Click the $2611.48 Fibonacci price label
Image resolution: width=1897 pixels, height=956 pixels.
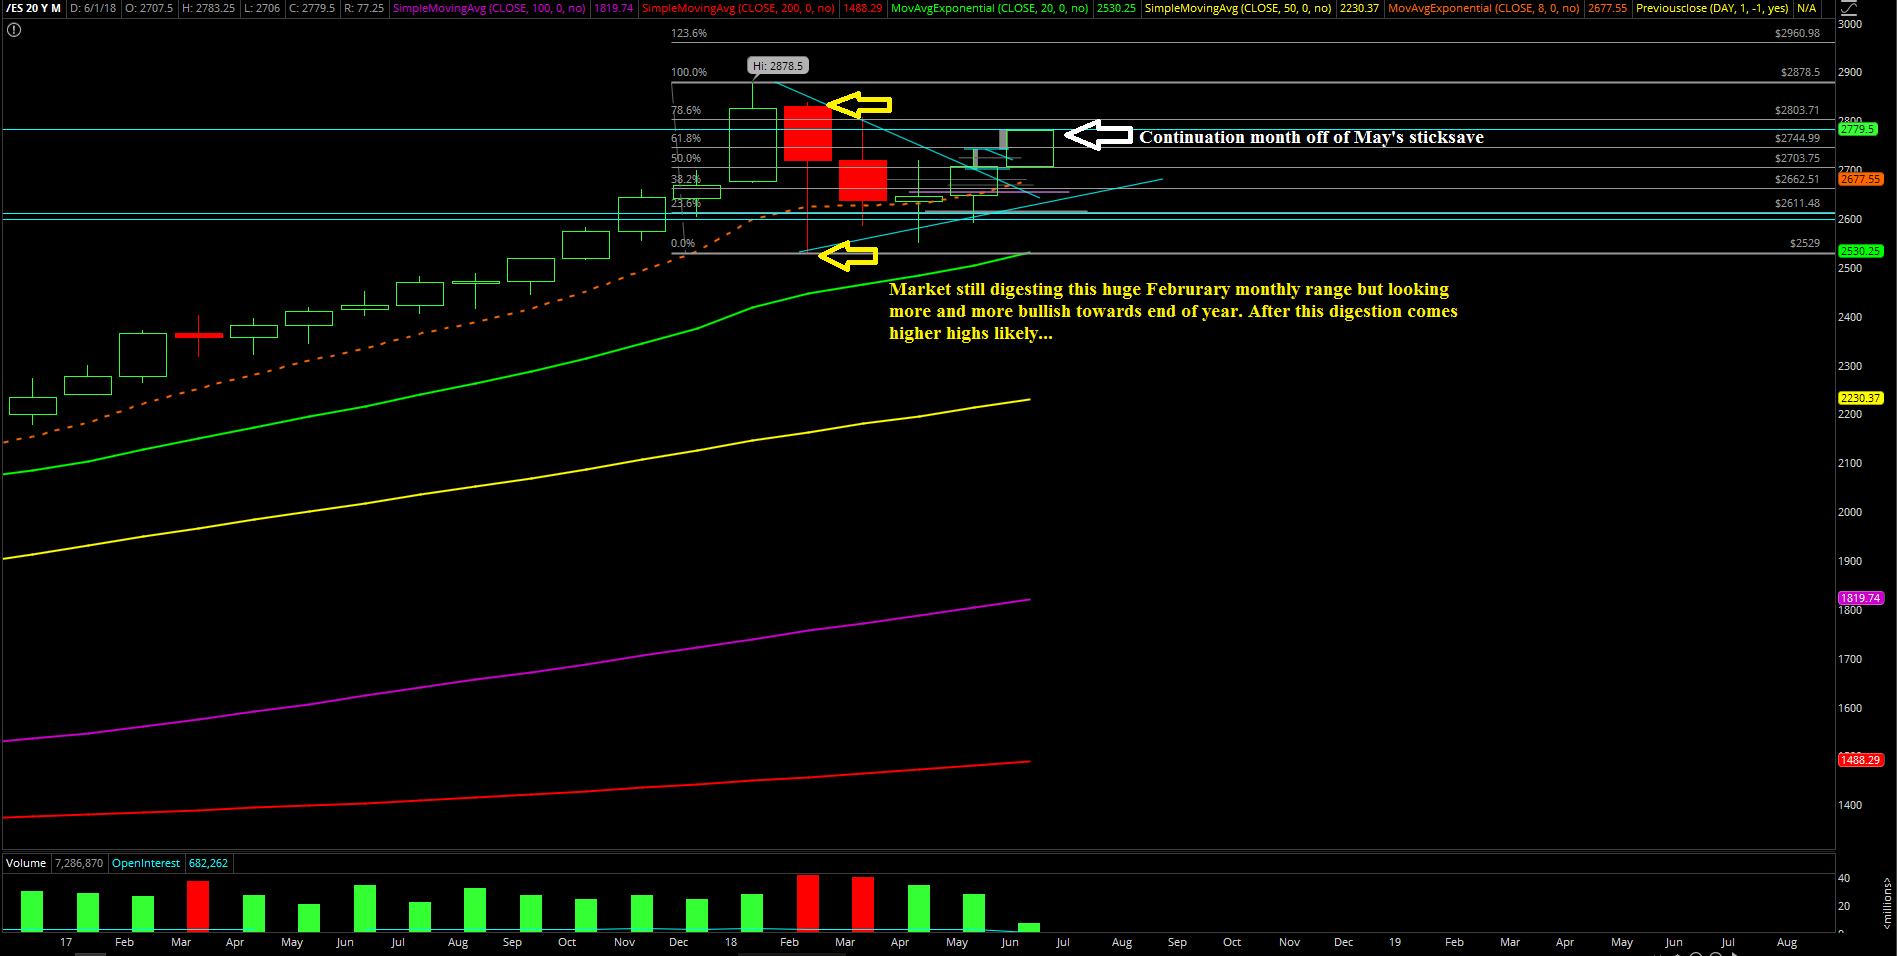(x=1797, y=203)
